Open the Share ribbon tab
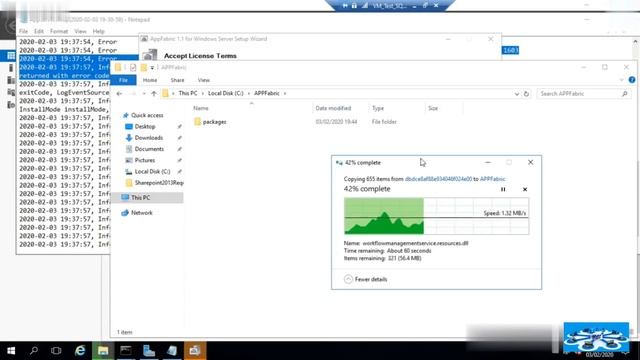Screen dimensions: 640x360 point(177,80)
